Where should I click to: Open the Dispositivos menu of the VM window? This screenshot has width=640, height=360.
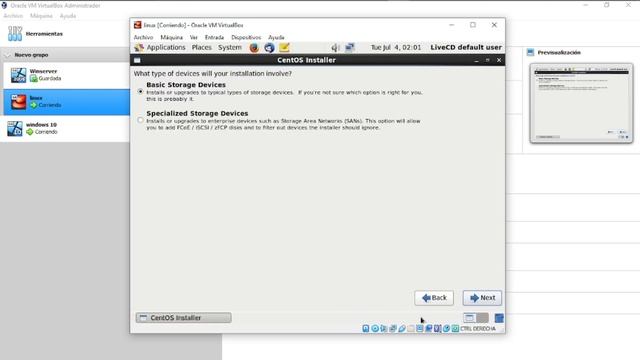(246, 37)
